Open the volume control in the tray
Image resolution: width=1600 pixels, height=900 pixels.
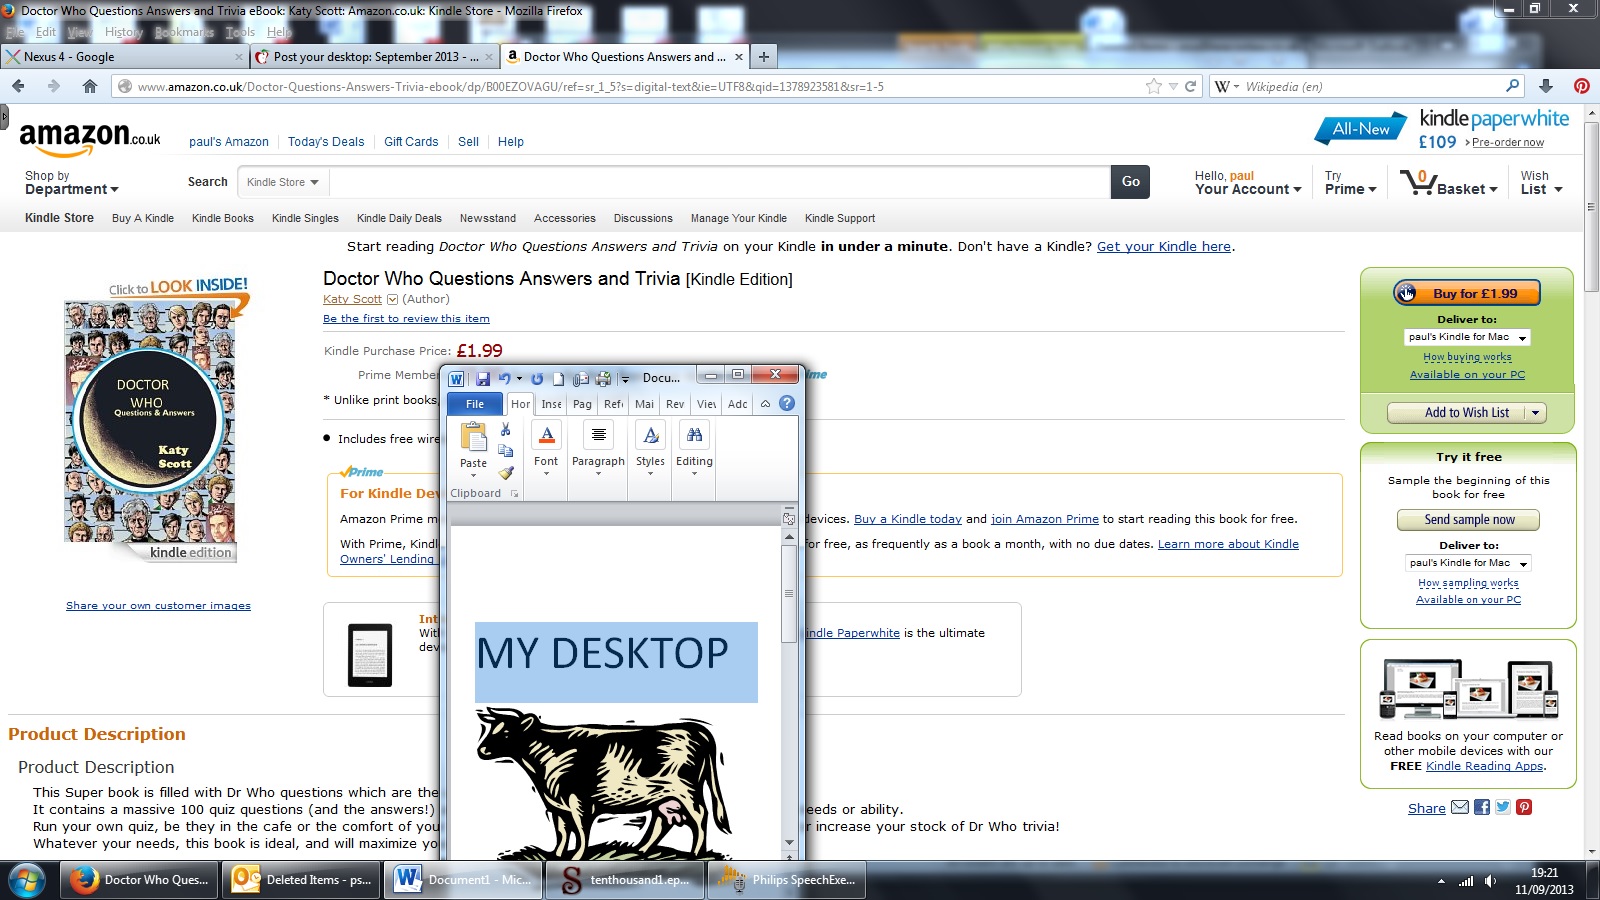(1490, 881)
